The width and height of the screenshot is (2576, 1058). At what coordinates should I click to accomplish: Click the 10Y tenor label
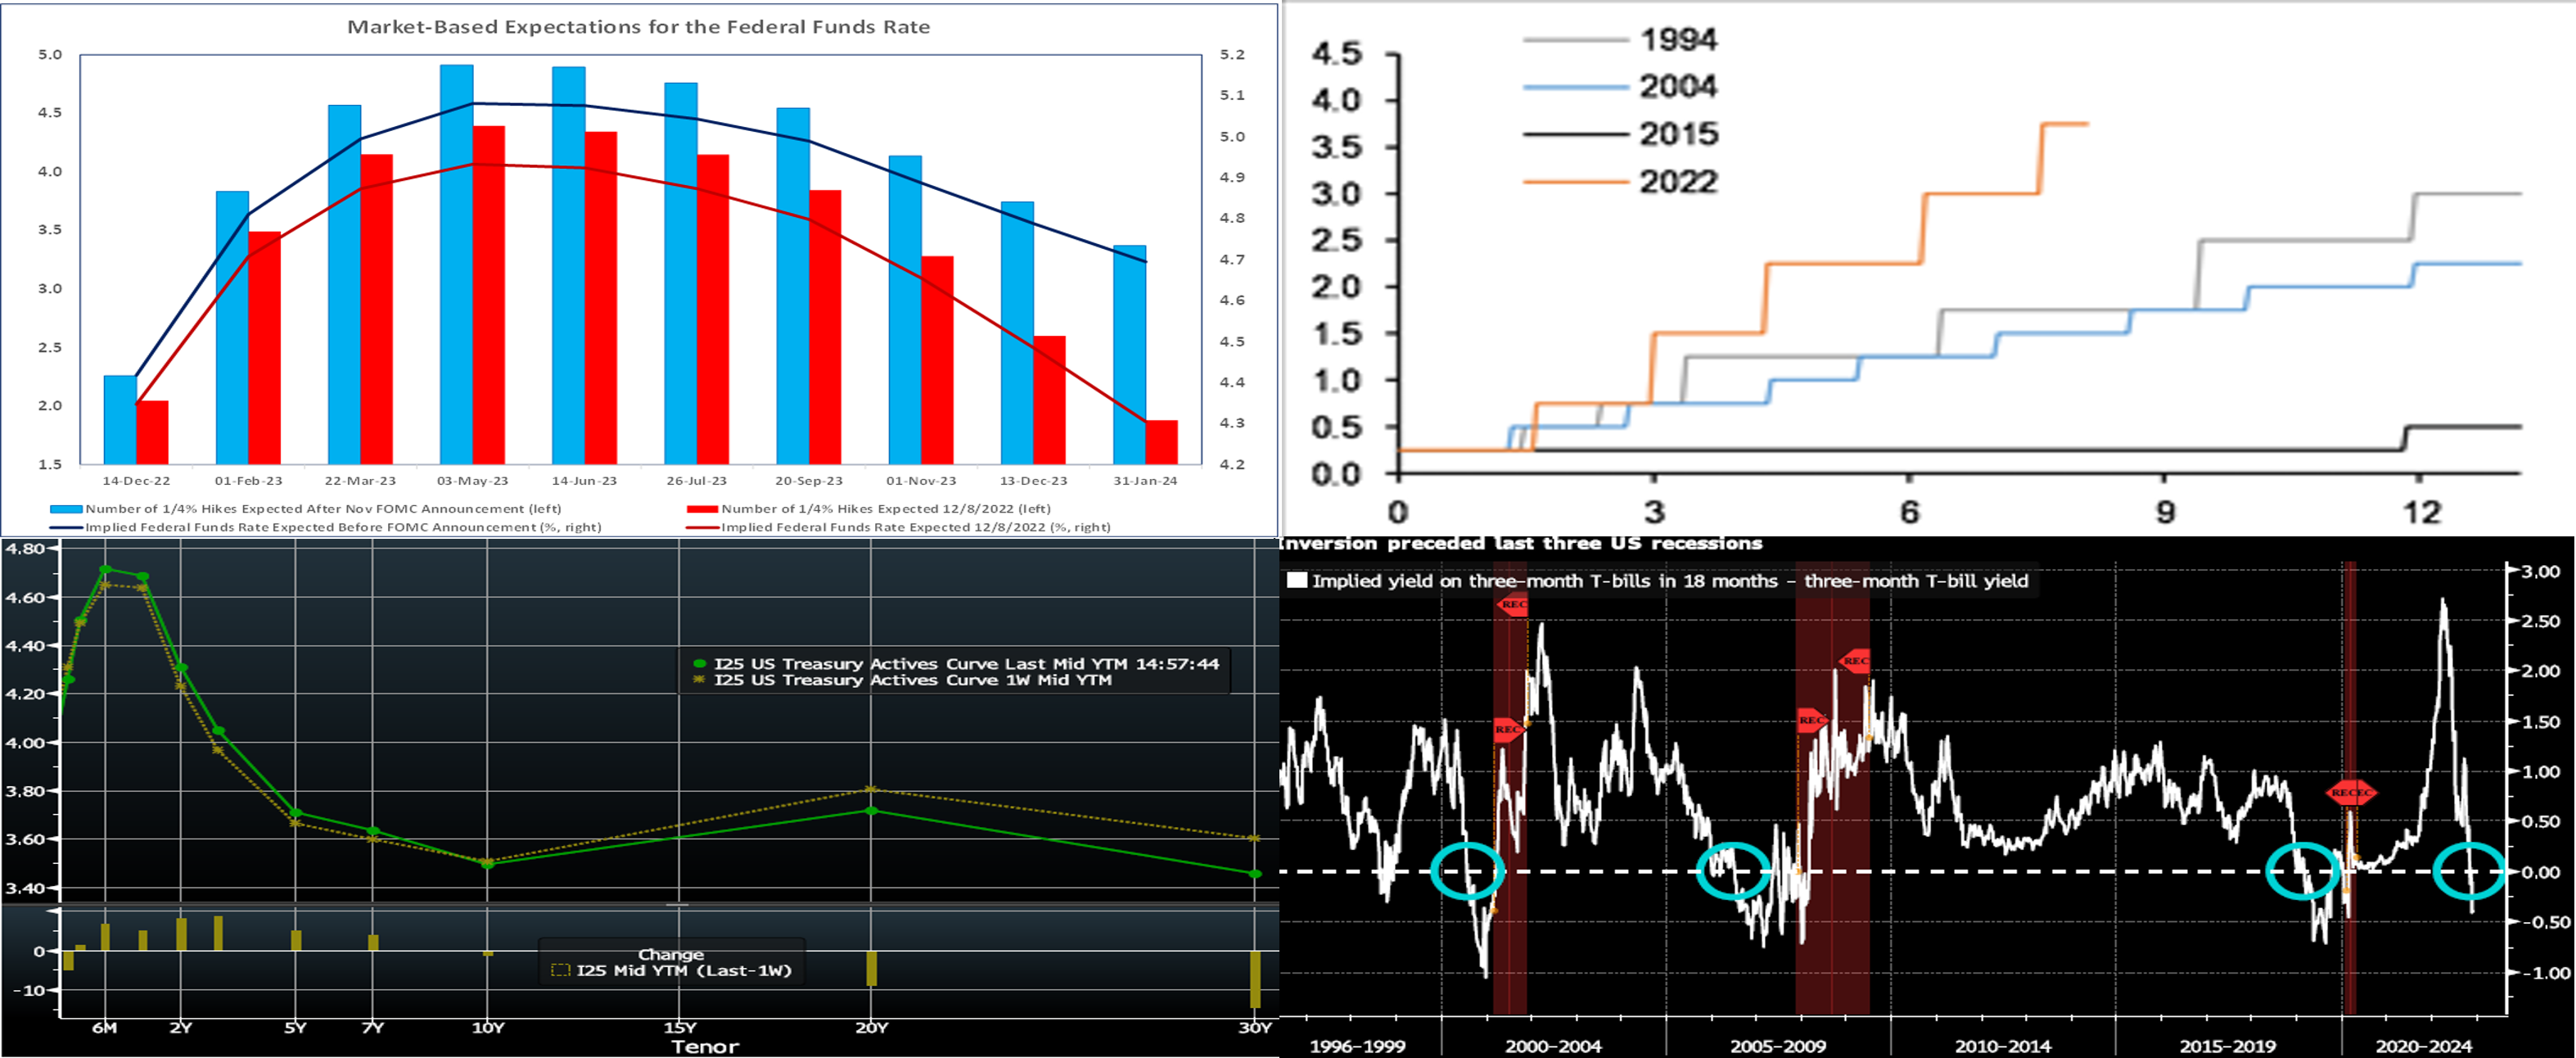(x=488, y=1028)
